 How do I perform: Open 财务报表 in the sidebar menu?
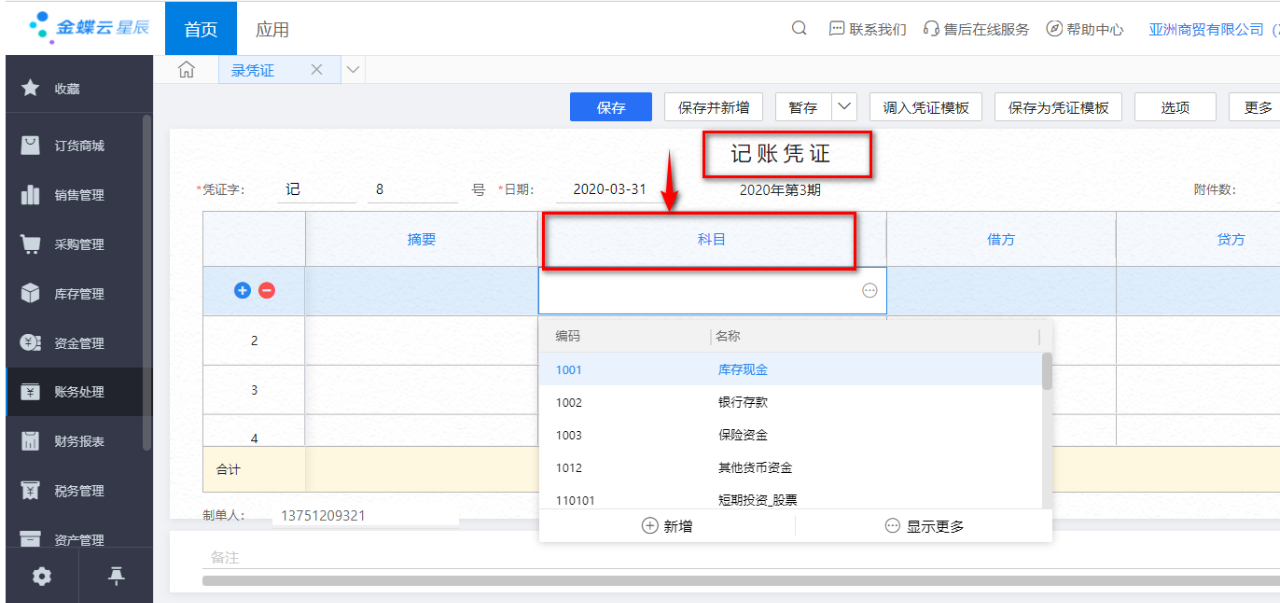click(78, 442)
